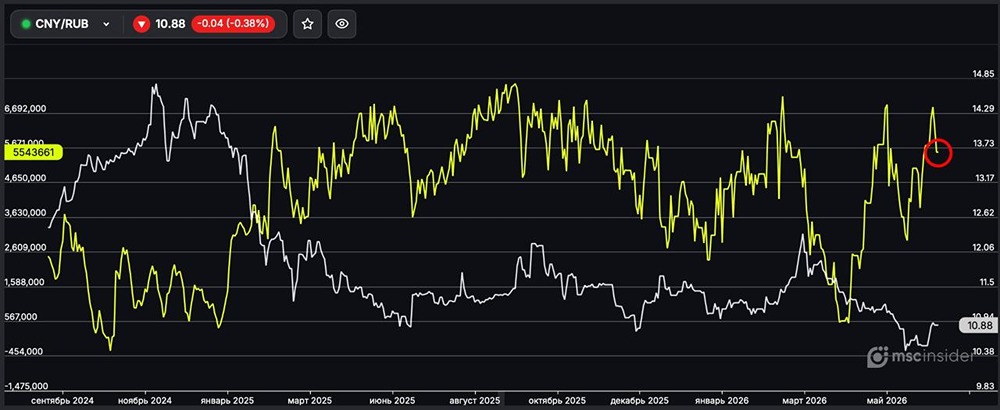Select the январь 2025 date label
The height and width of the screenshot is (410, 1000).
(227, 401)
